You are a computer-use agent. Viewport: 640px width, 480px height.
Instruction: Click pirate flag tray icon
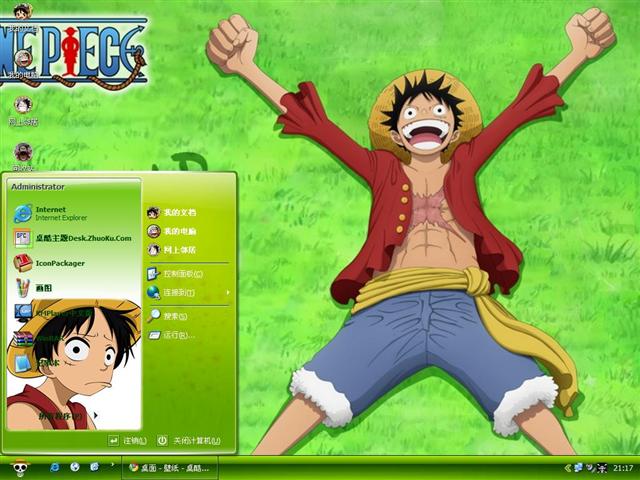coord(602,468)
